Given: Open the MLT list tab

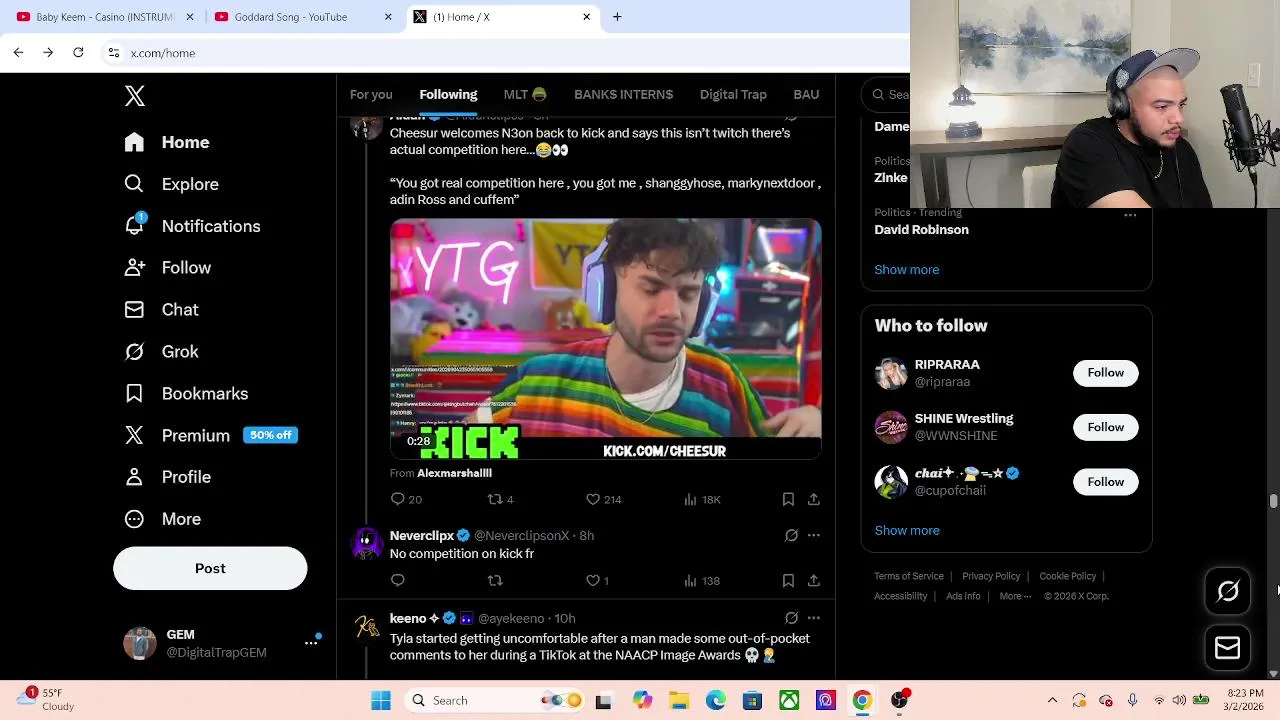Looking at the screenshot, I should pyautogui.click(x=525, y=94).
